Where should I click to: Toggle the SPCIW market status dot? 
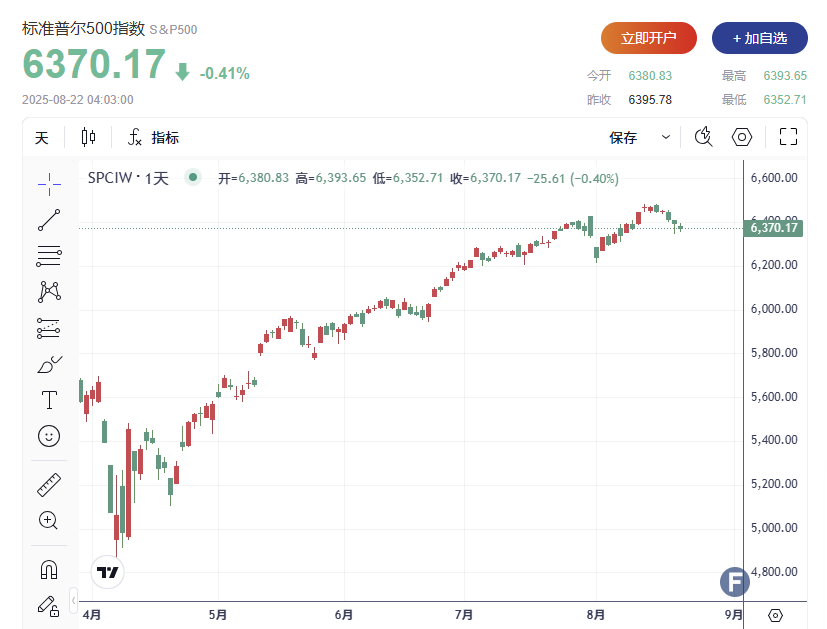pyautogui.click(x=194, y=178)
